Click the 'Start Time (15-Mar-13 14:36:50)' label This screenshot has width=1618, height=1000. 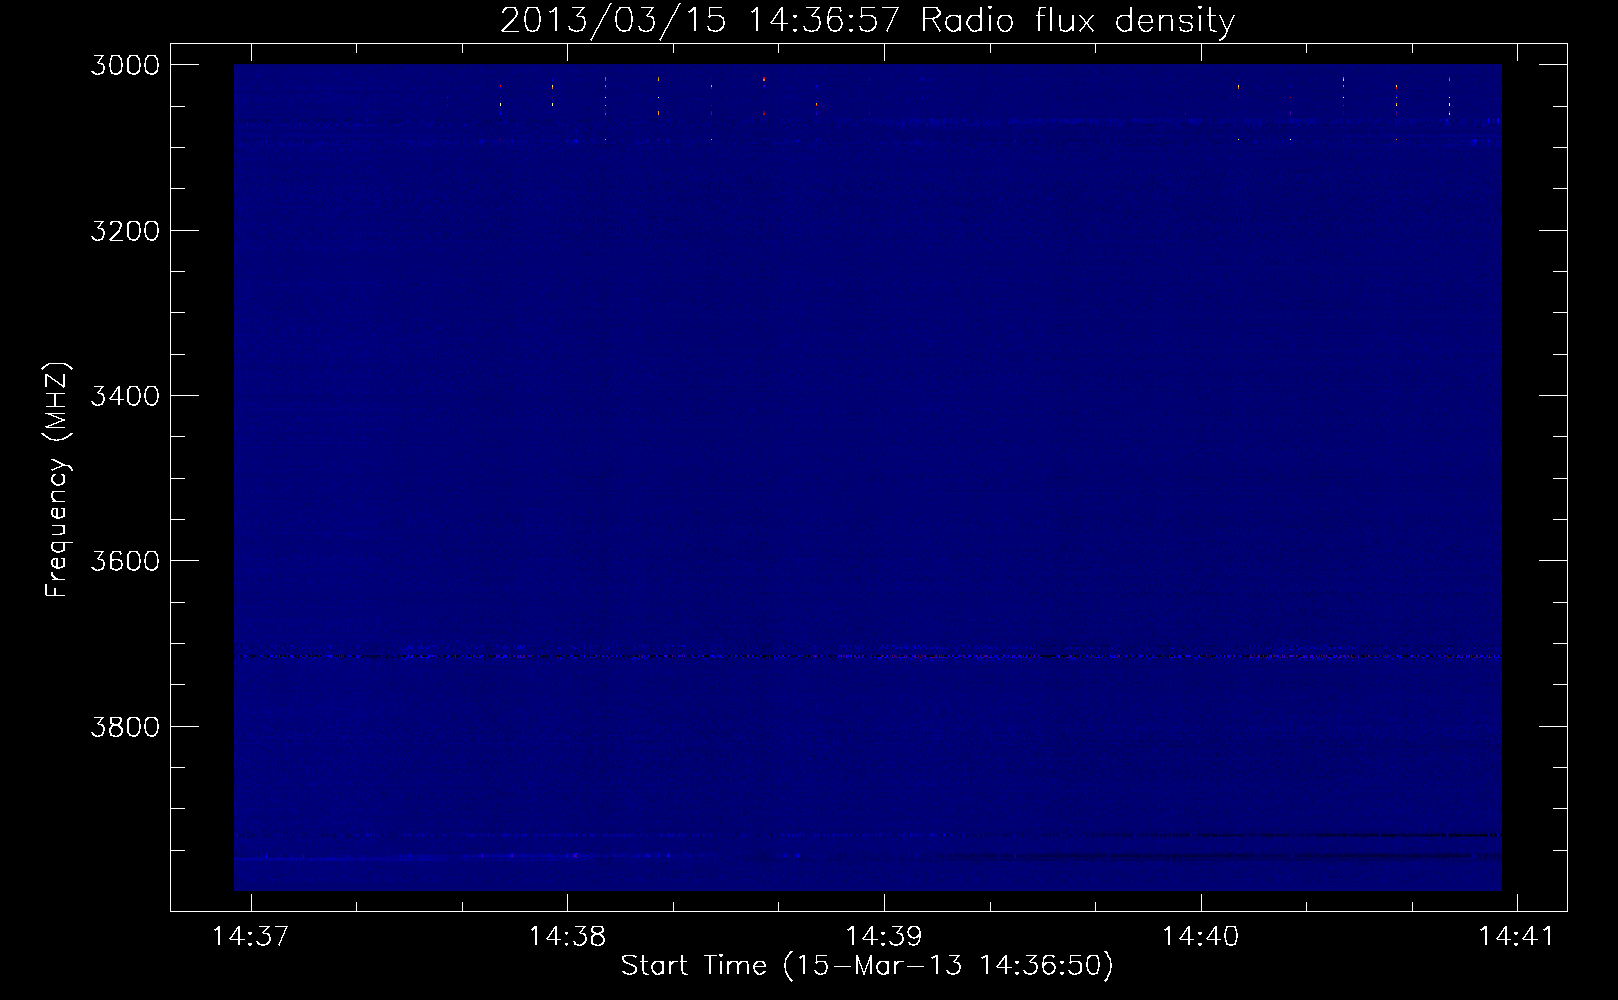(x=867, y=966)
